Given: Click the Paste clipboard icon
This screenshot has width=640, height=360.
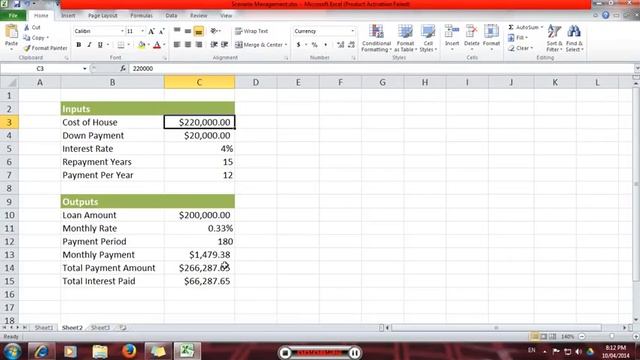Looking at the screenshot, I should tap(11, 31).
